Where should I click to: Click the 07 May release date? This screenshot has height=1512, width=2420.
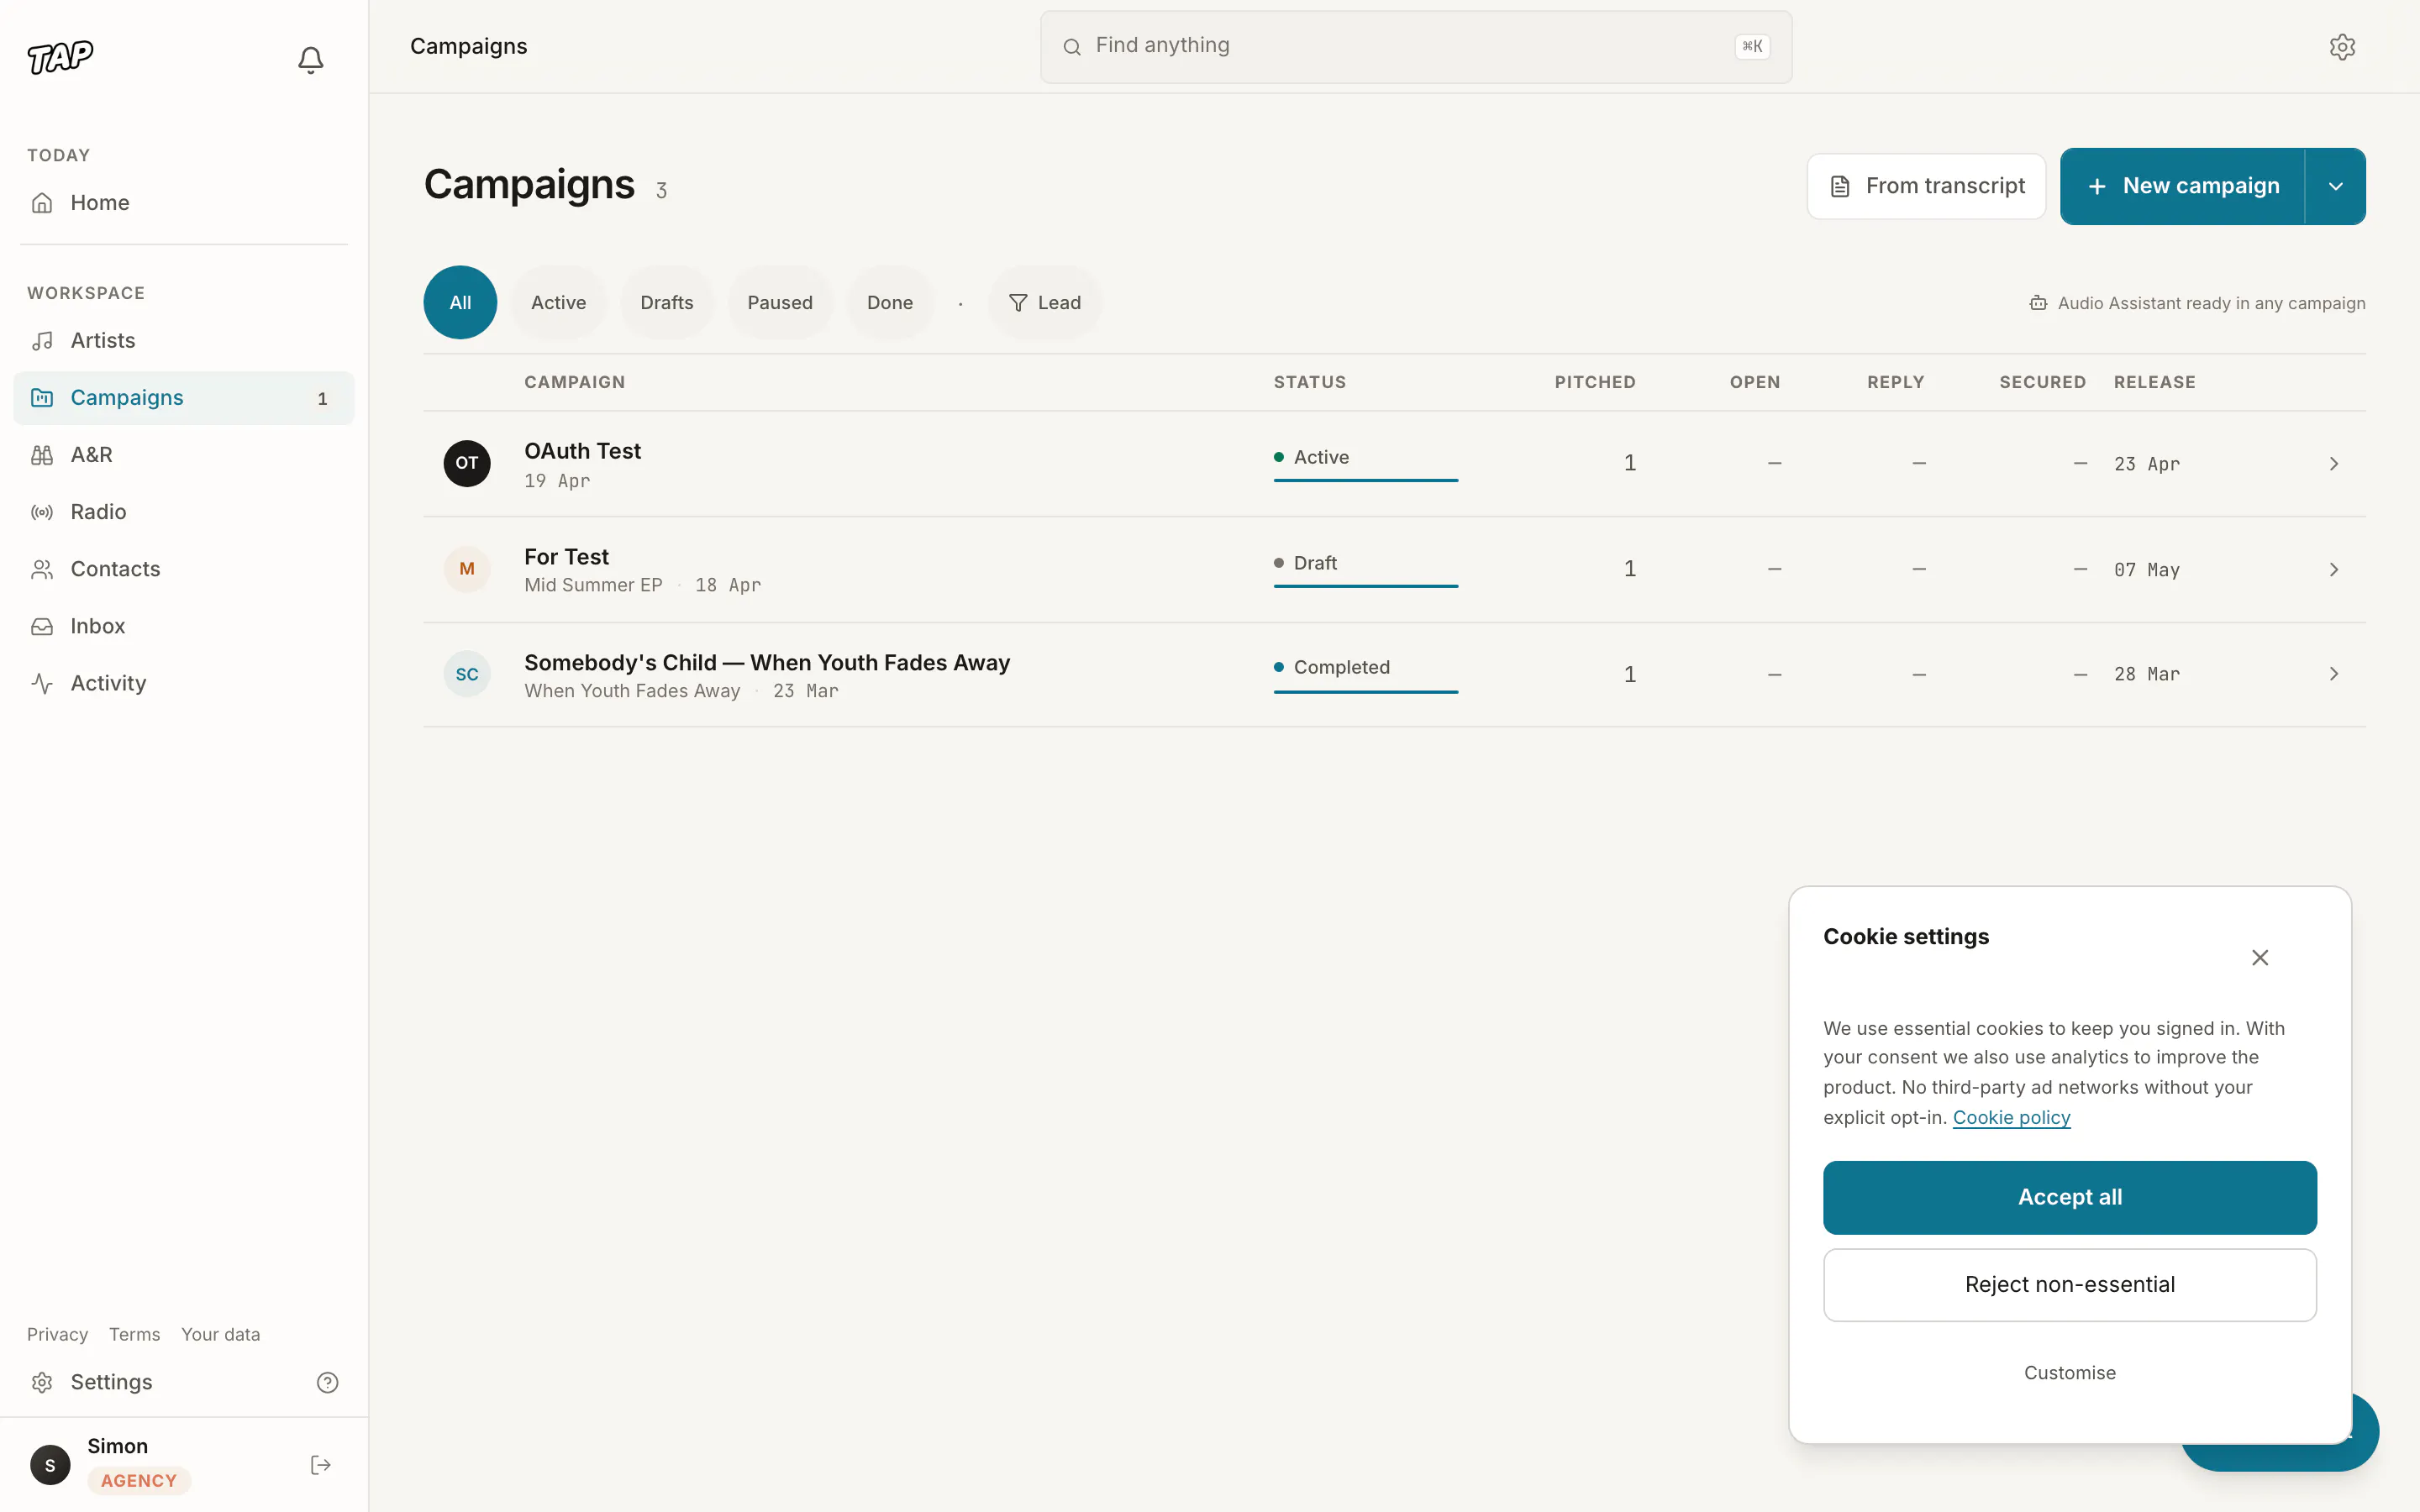tap(2146, 570)
